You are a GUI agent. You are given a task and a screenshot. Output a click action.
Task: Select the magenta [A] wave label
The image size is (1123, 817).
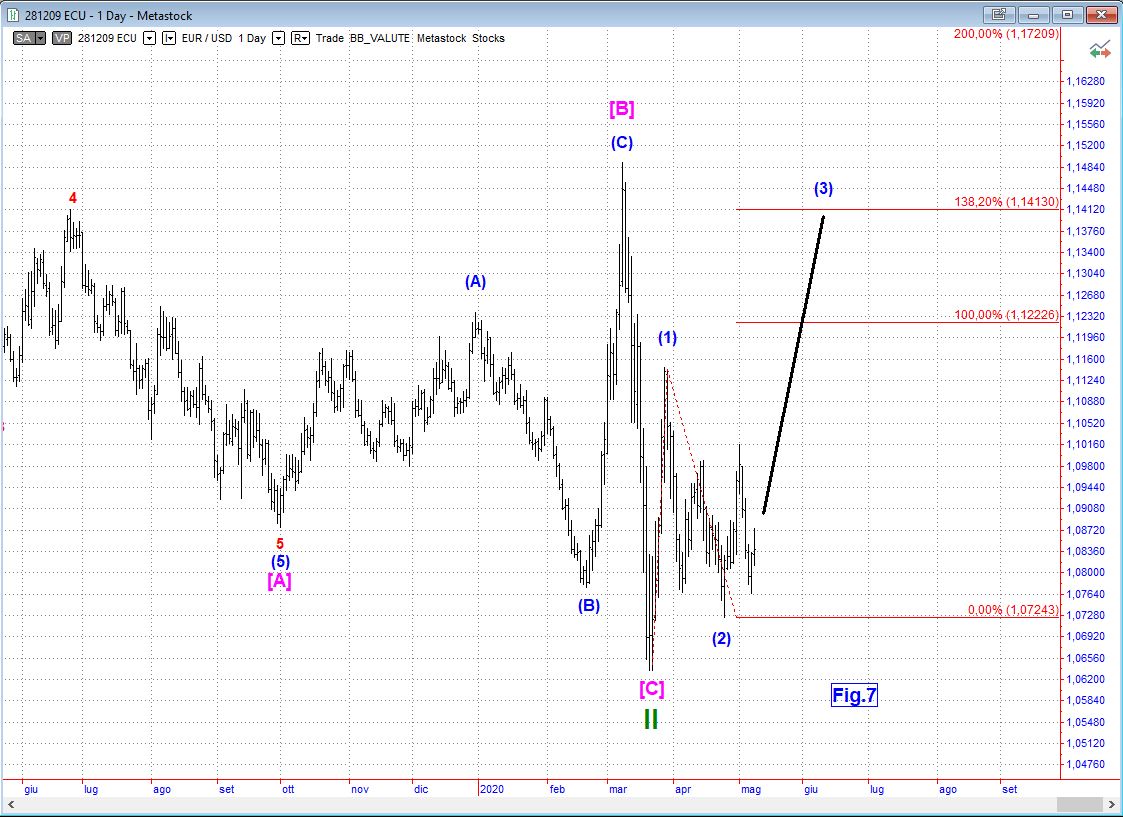[x=279, y=581]
